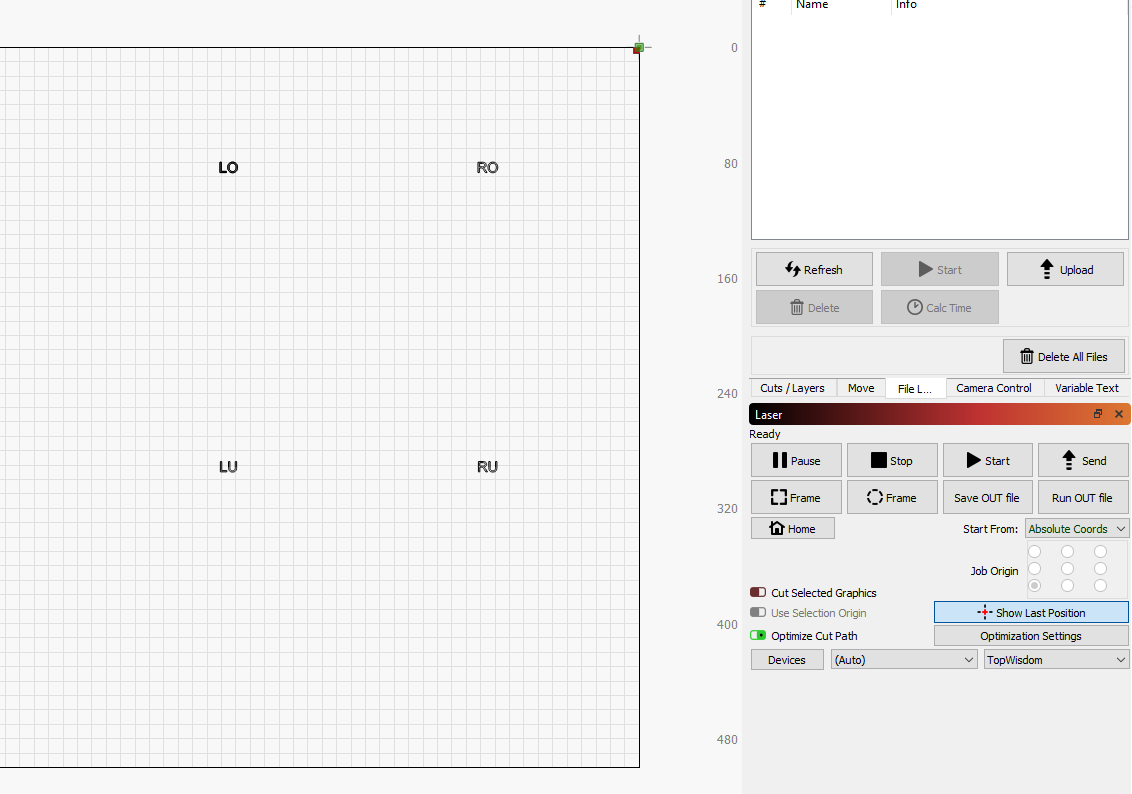This screenshot has height=794, width=1132.
Task: Select the middle-right Job Origin radio
Action: [x=1100, y=569]
